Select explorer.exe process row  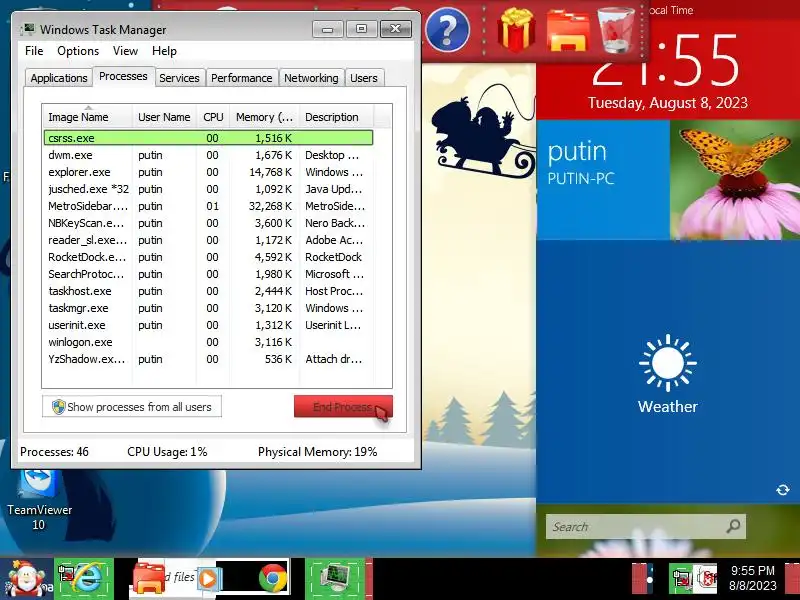208,172
